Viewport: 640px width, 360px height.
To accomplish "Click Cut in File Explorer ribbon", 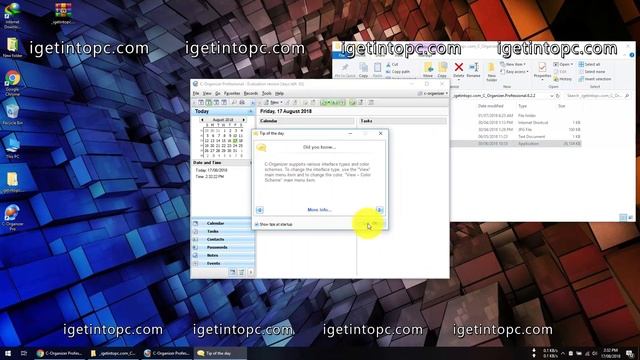I will pos(392,64).
